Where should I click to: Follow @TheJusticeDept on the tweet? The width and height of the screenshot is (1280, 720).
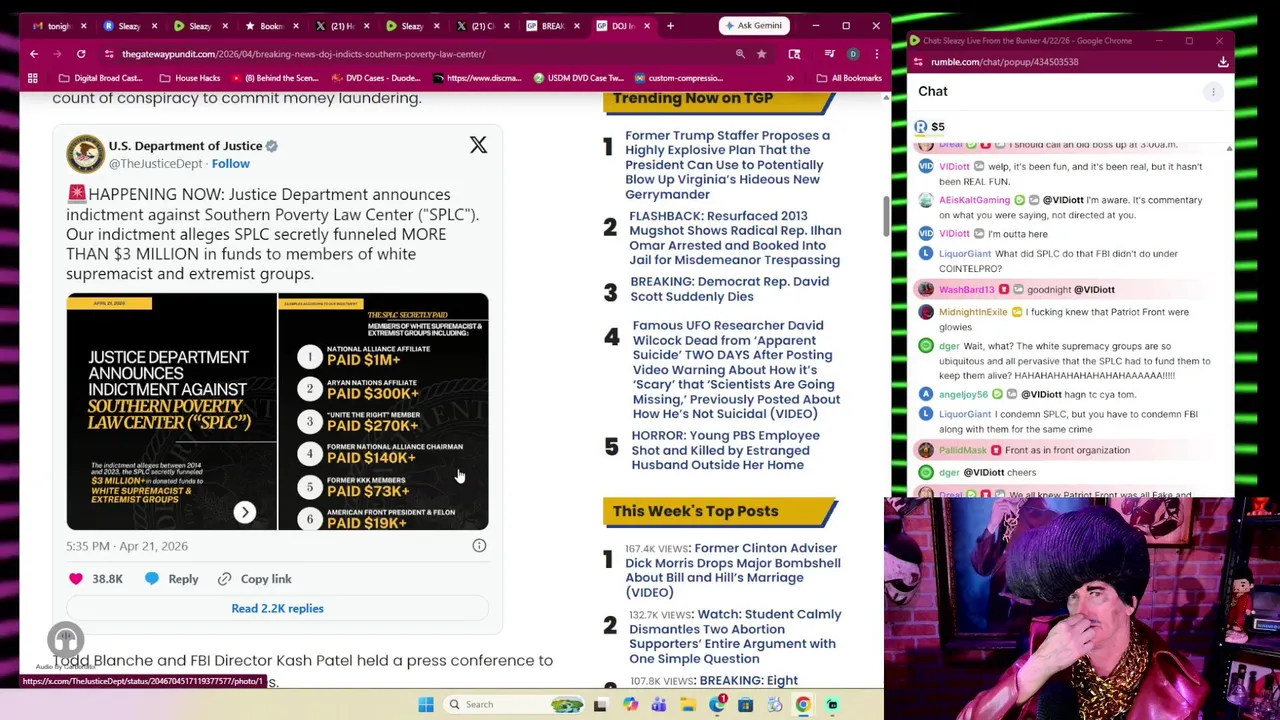[x=231, y=164]
